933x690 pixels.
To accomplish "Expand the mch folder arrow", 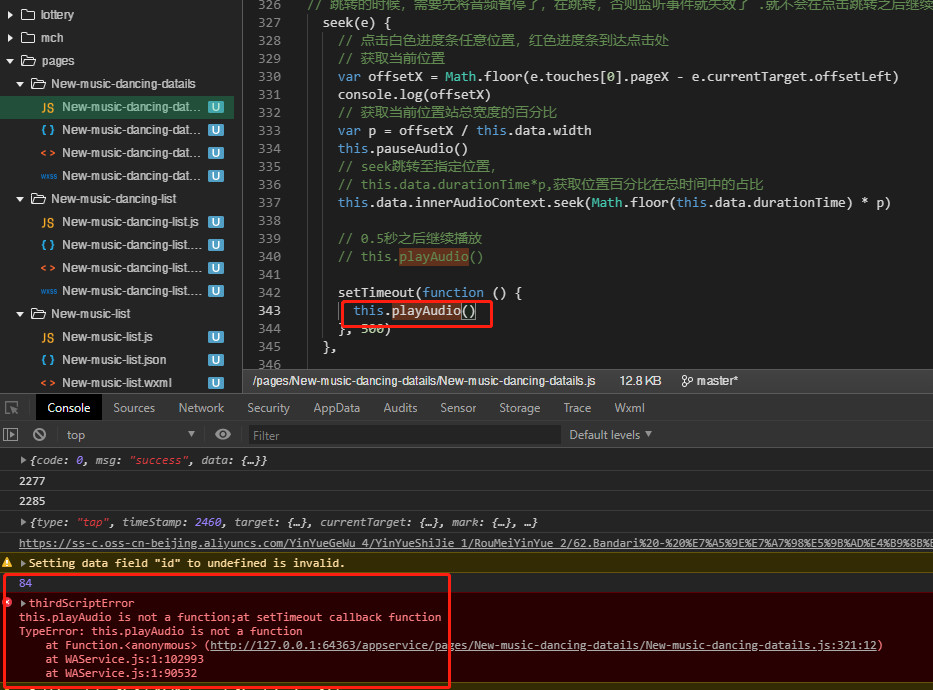I will (x=10, y=38).
